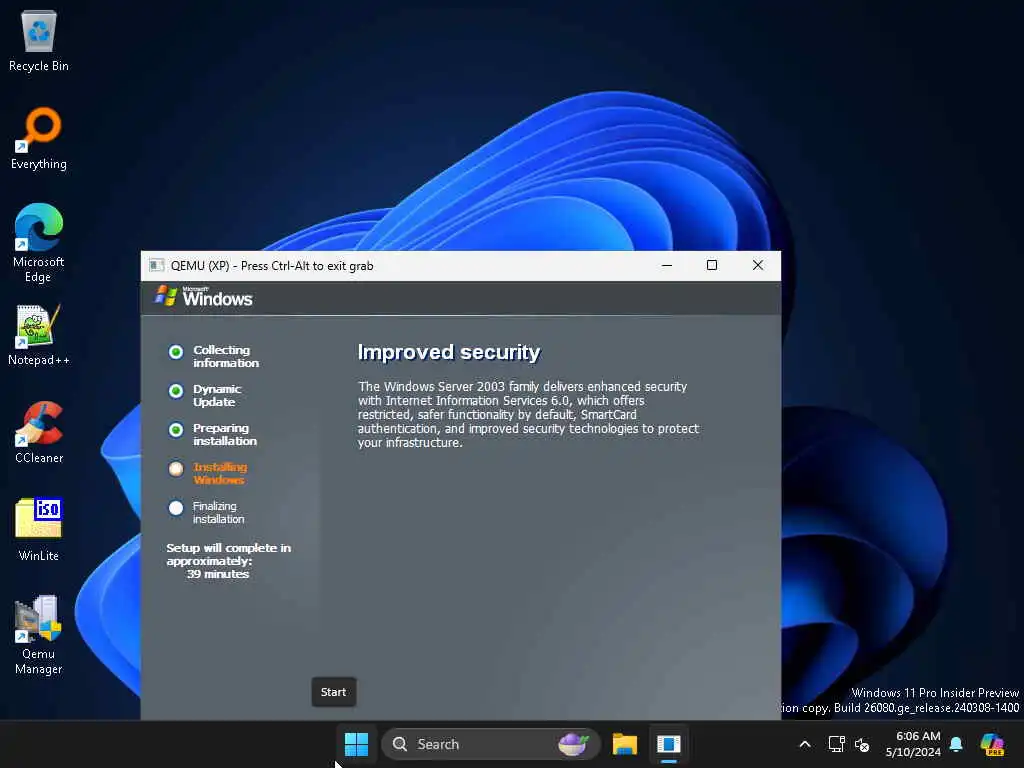
Task: Click the Search box in the taskbar
Action: [490, 744]
